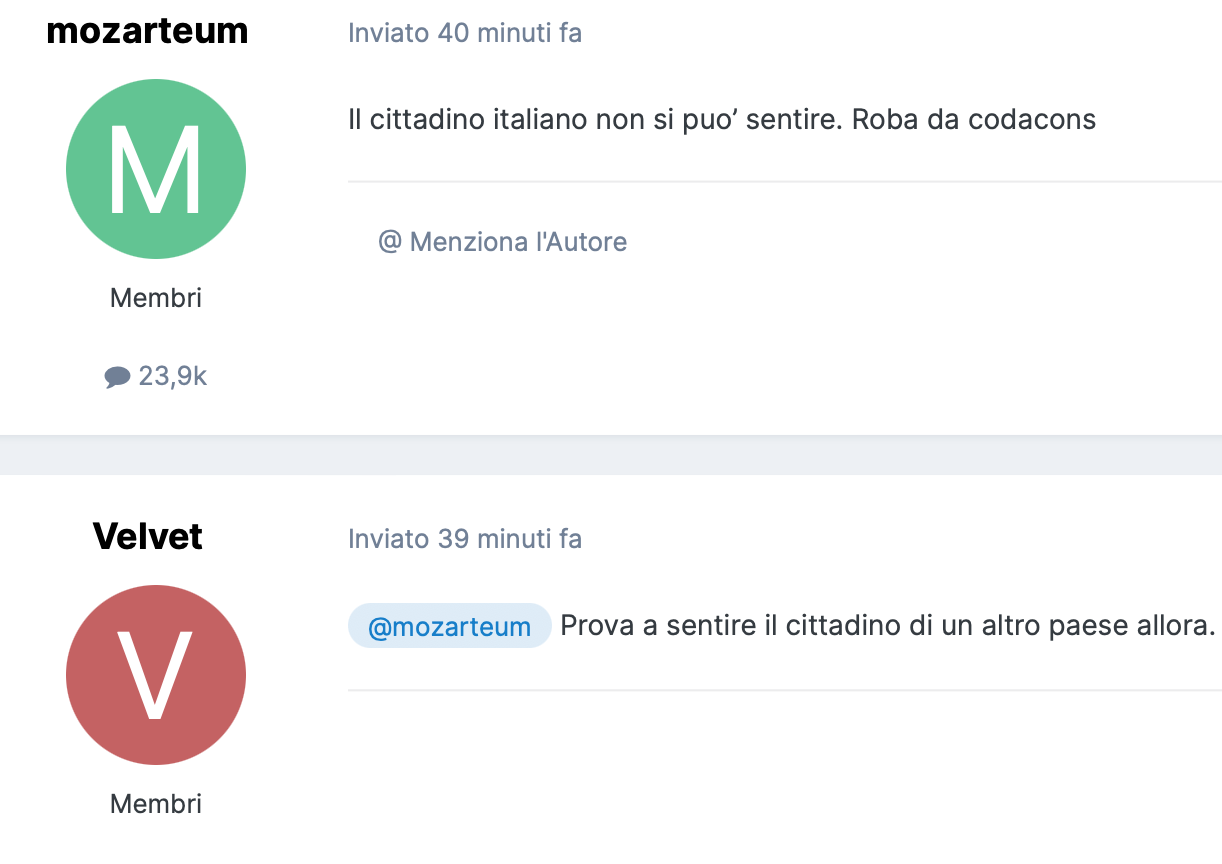The width and height of the screenshot is (1222, 864).
Task: Click the separator line below mozarteum's post text
Action: click(x=785, y=181)
